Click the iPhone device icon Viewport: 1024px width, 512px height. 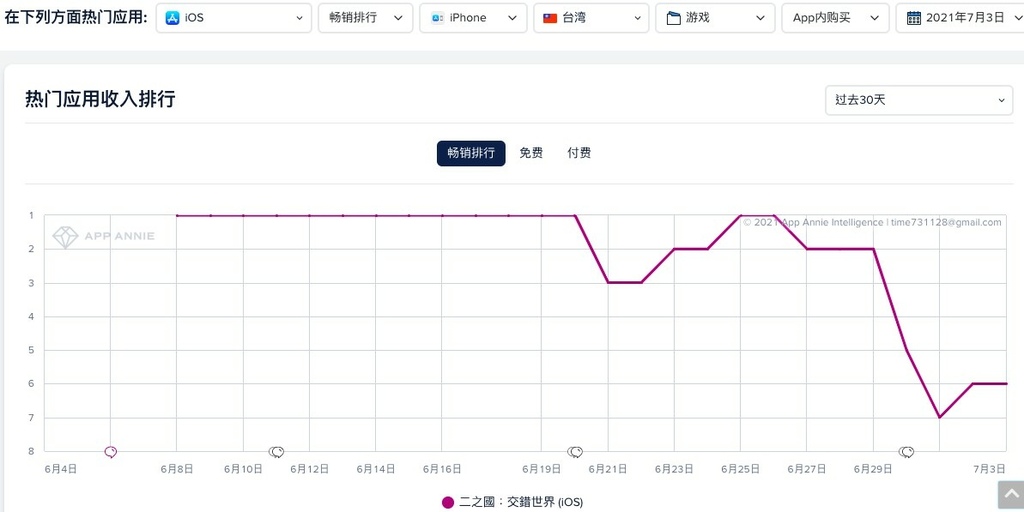(x=438, y=18)
